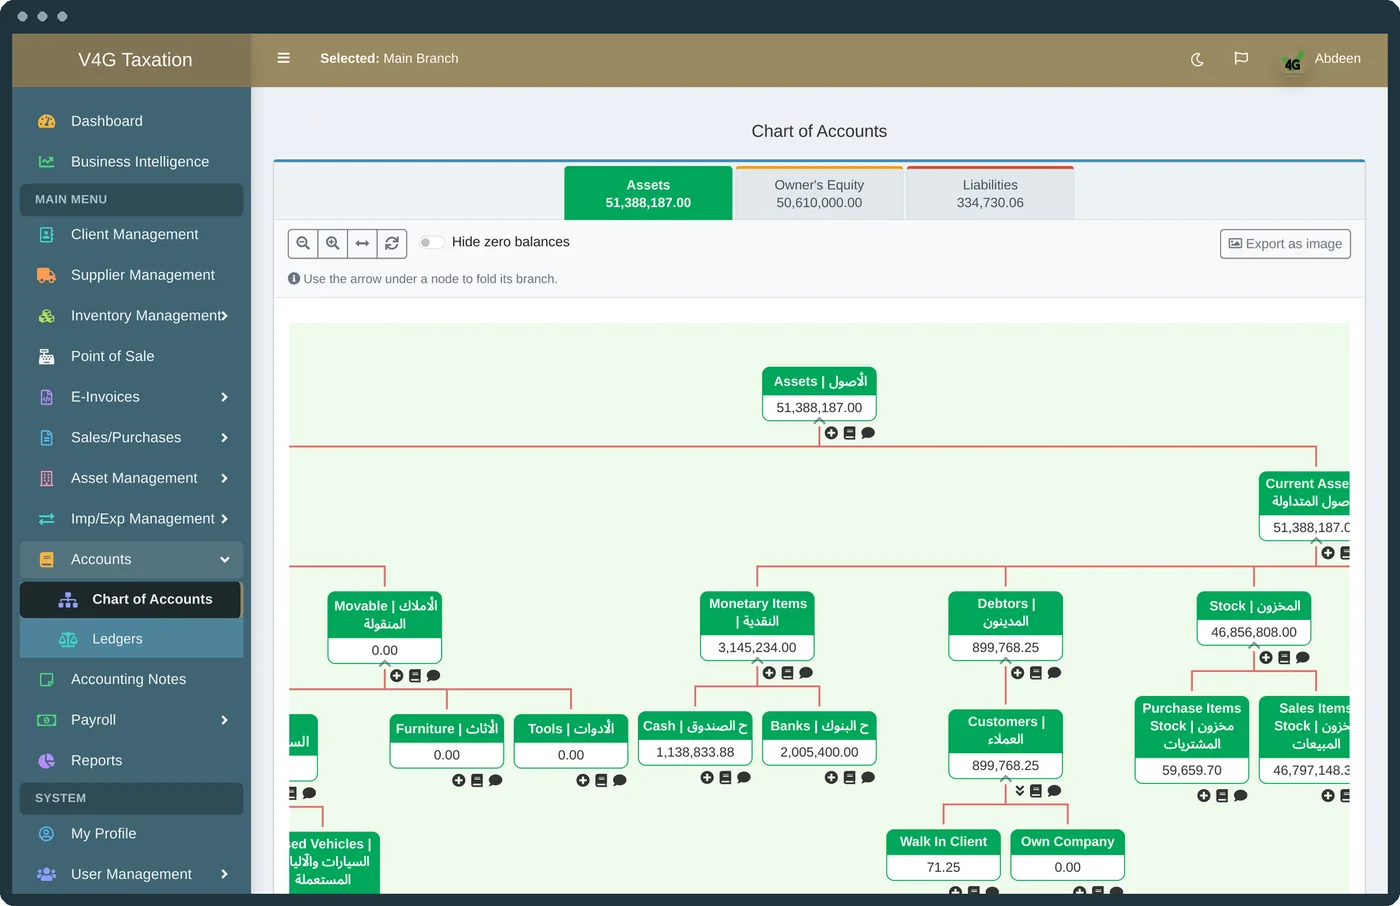
Task: Zoom out the accounts chart
Action: click(303, 243)
